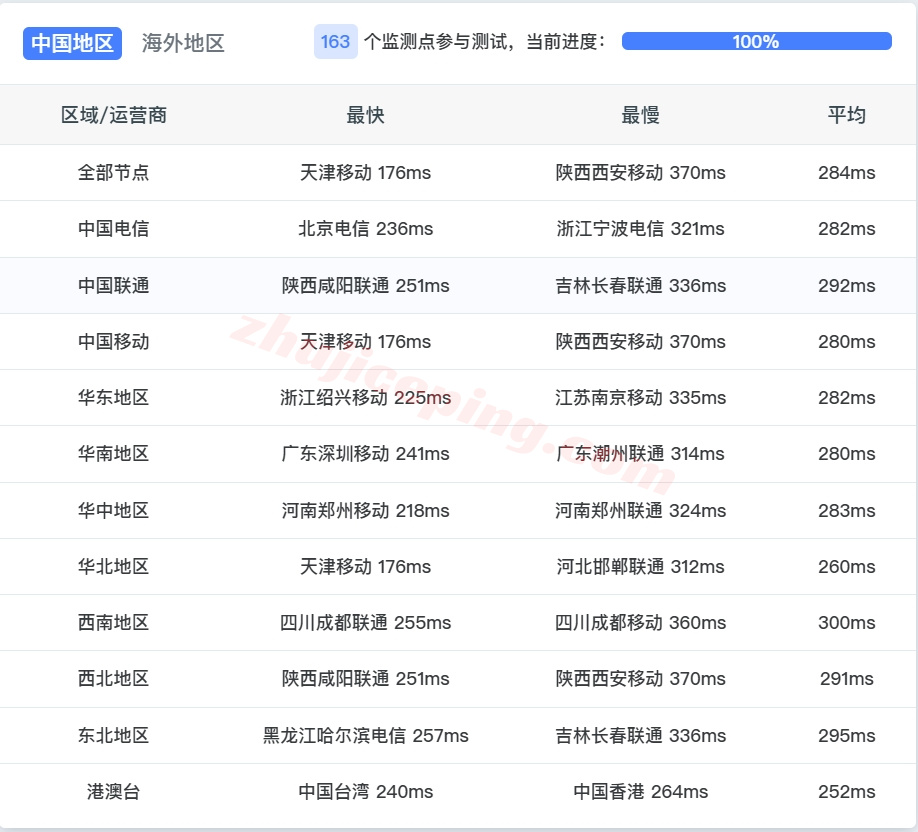Click 陕西西安移动 370ms in 中国移动 row
Screen dimensions: 918x832
[x=640, y=342]
